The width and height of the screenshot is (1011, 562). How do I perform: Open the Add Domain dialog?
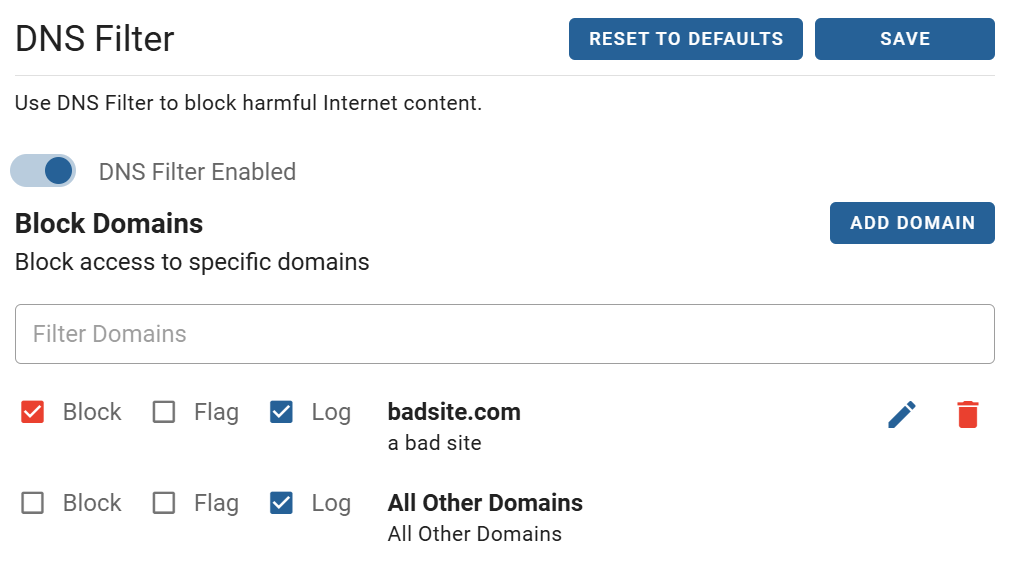click(912, 223)
